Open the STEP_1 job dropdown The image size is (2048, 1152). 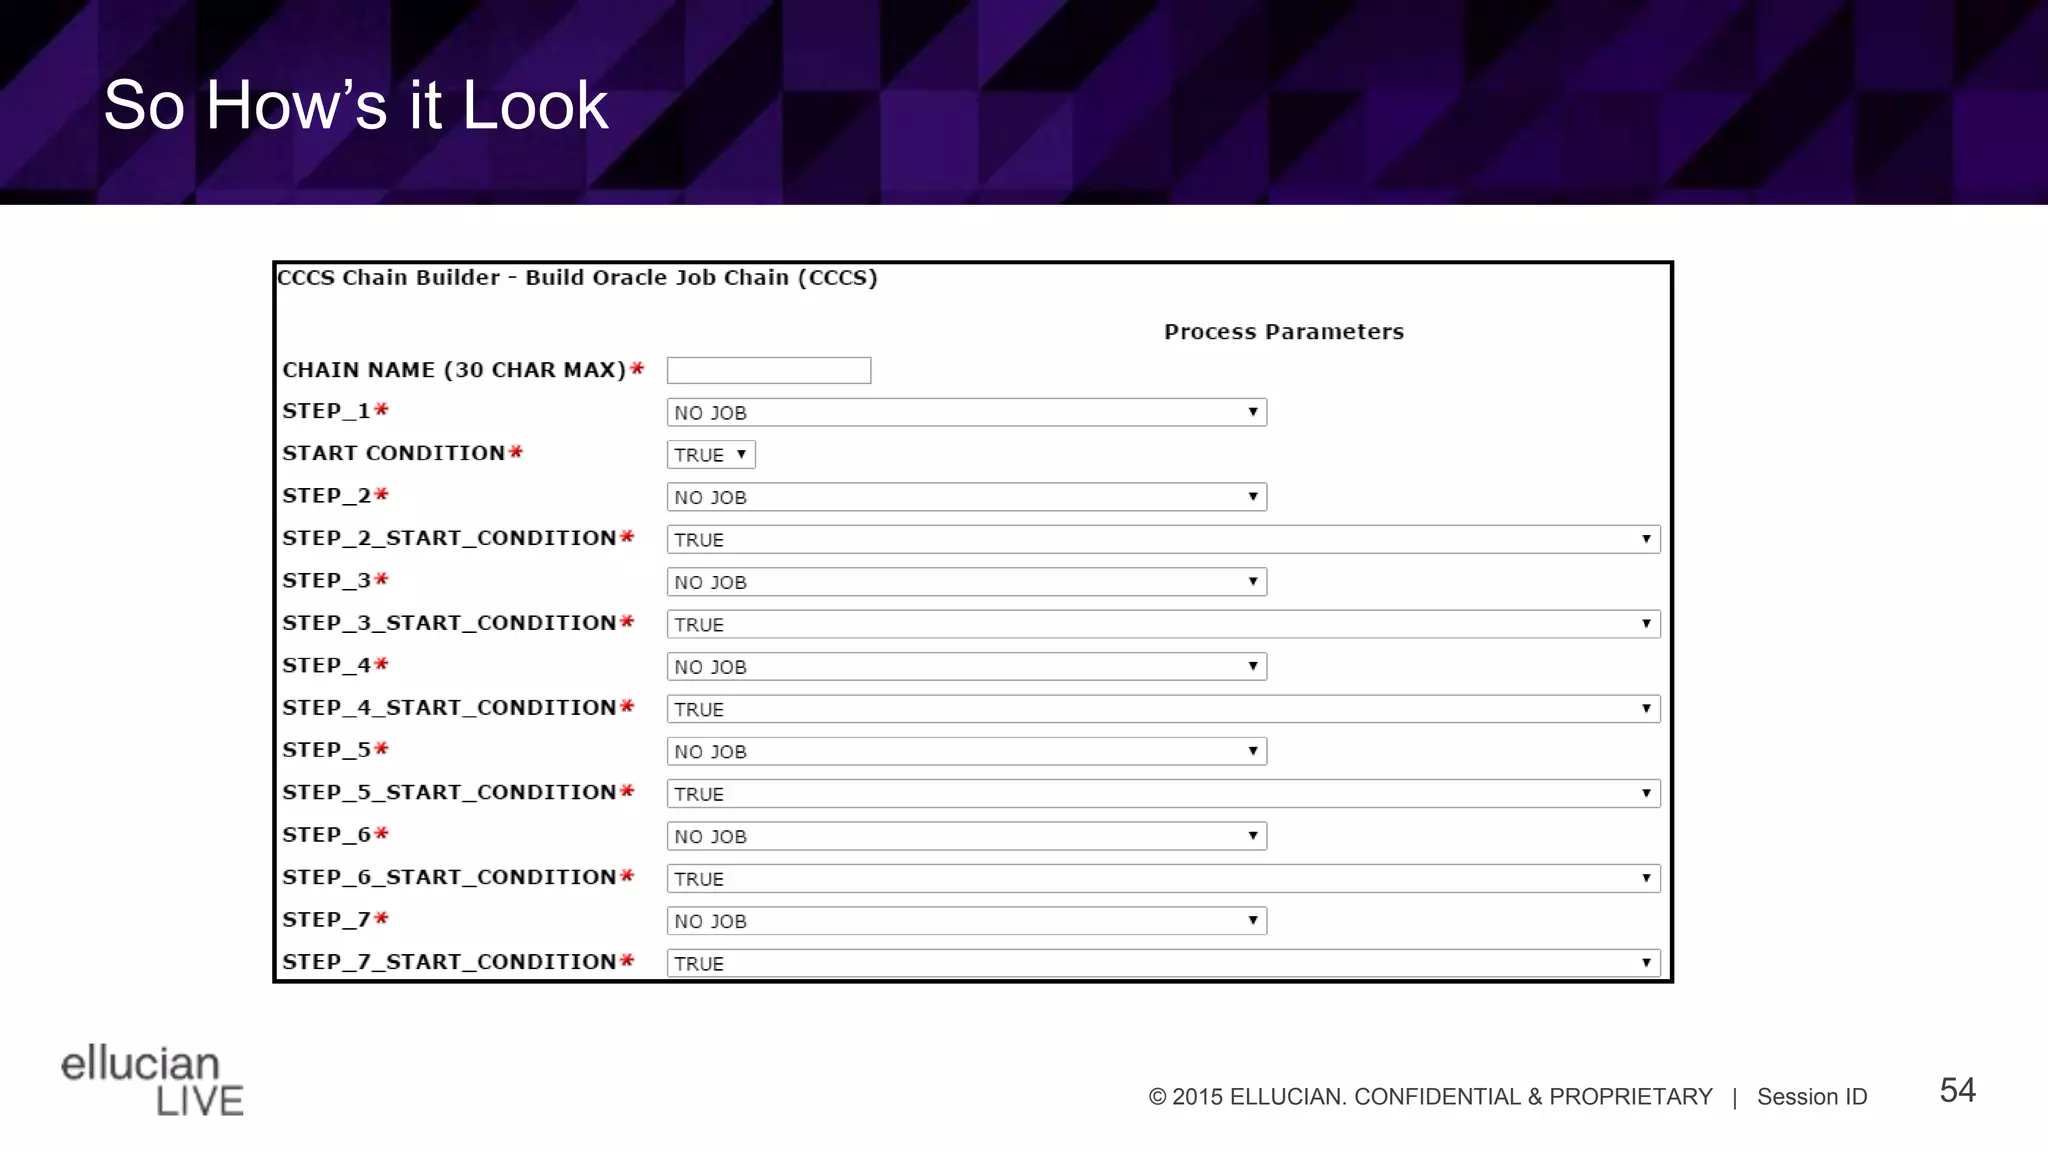tap(966, 412)
